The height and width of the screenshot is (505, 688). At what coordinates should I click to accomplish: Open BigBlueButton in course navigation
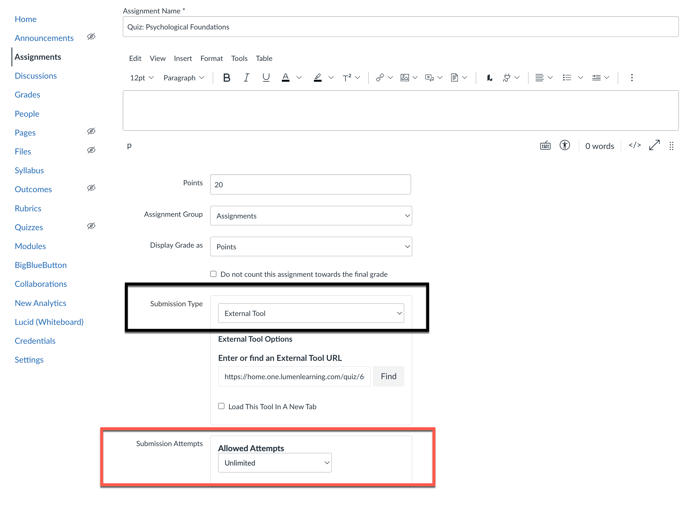pyautogui.click(x=41, y=265)
